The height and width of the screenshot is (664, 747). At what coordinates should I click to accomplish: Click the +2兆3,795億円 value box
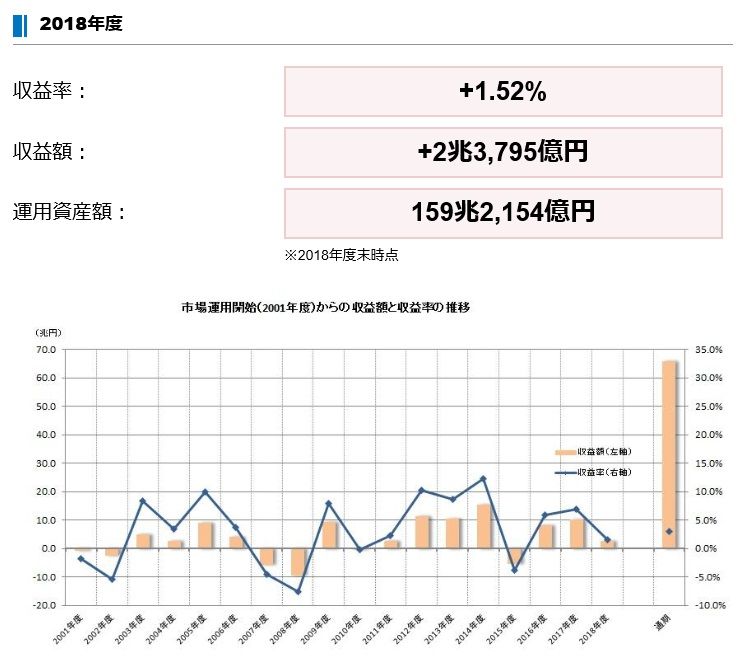point(503,152)
